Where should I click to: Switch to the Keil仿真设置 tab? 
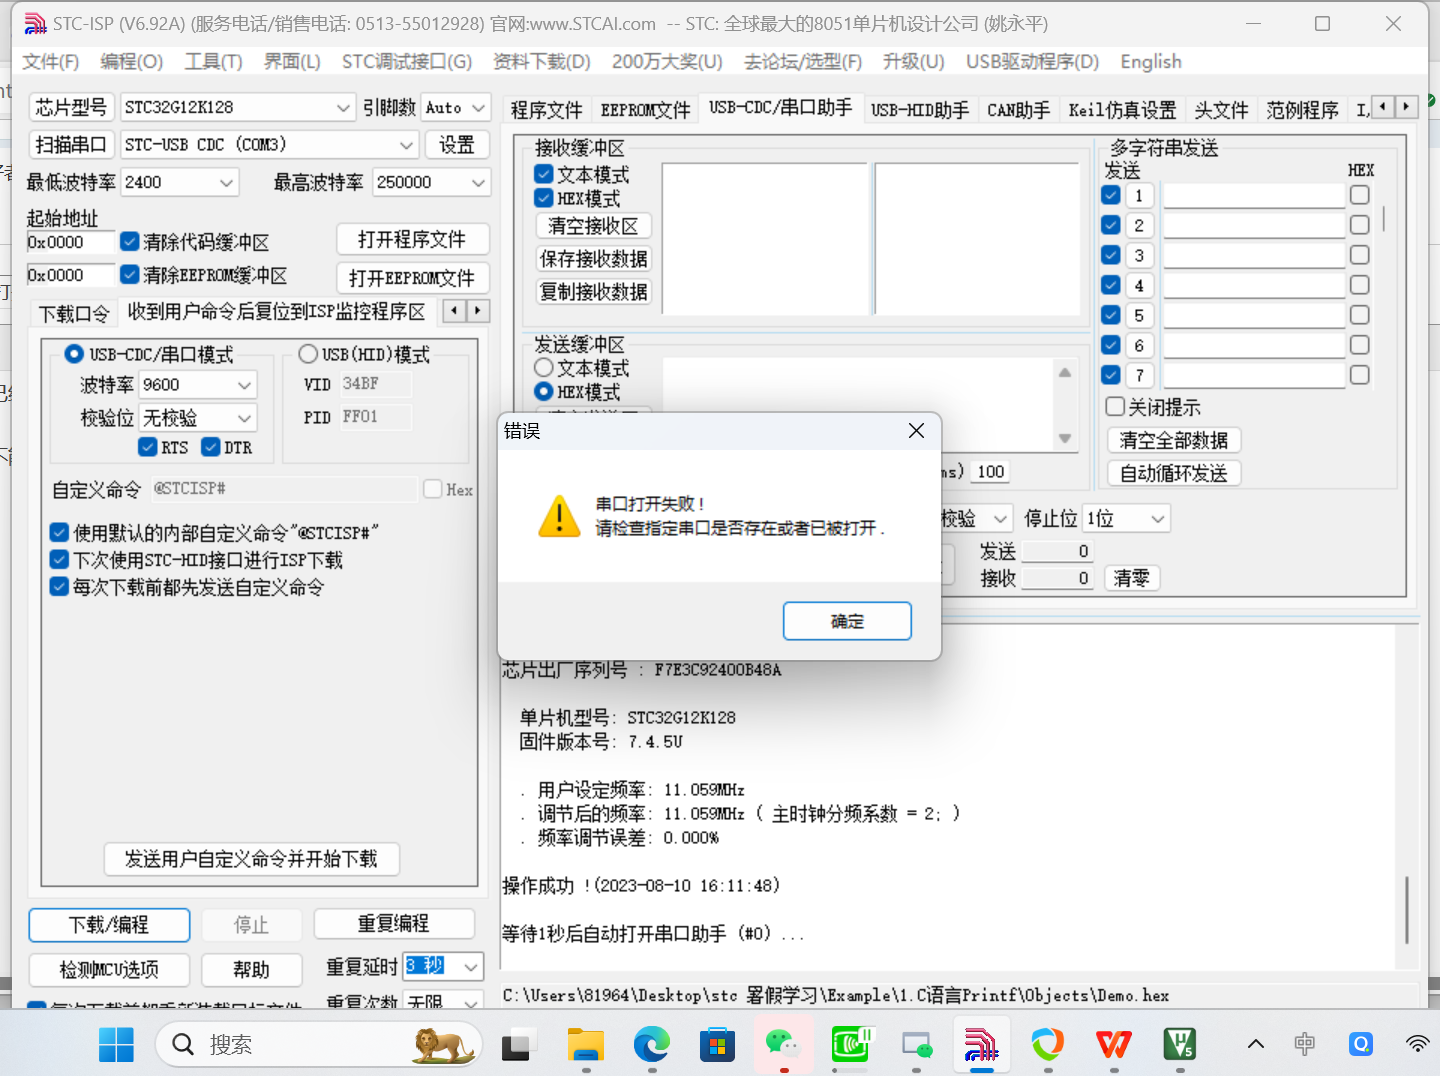1121,110
